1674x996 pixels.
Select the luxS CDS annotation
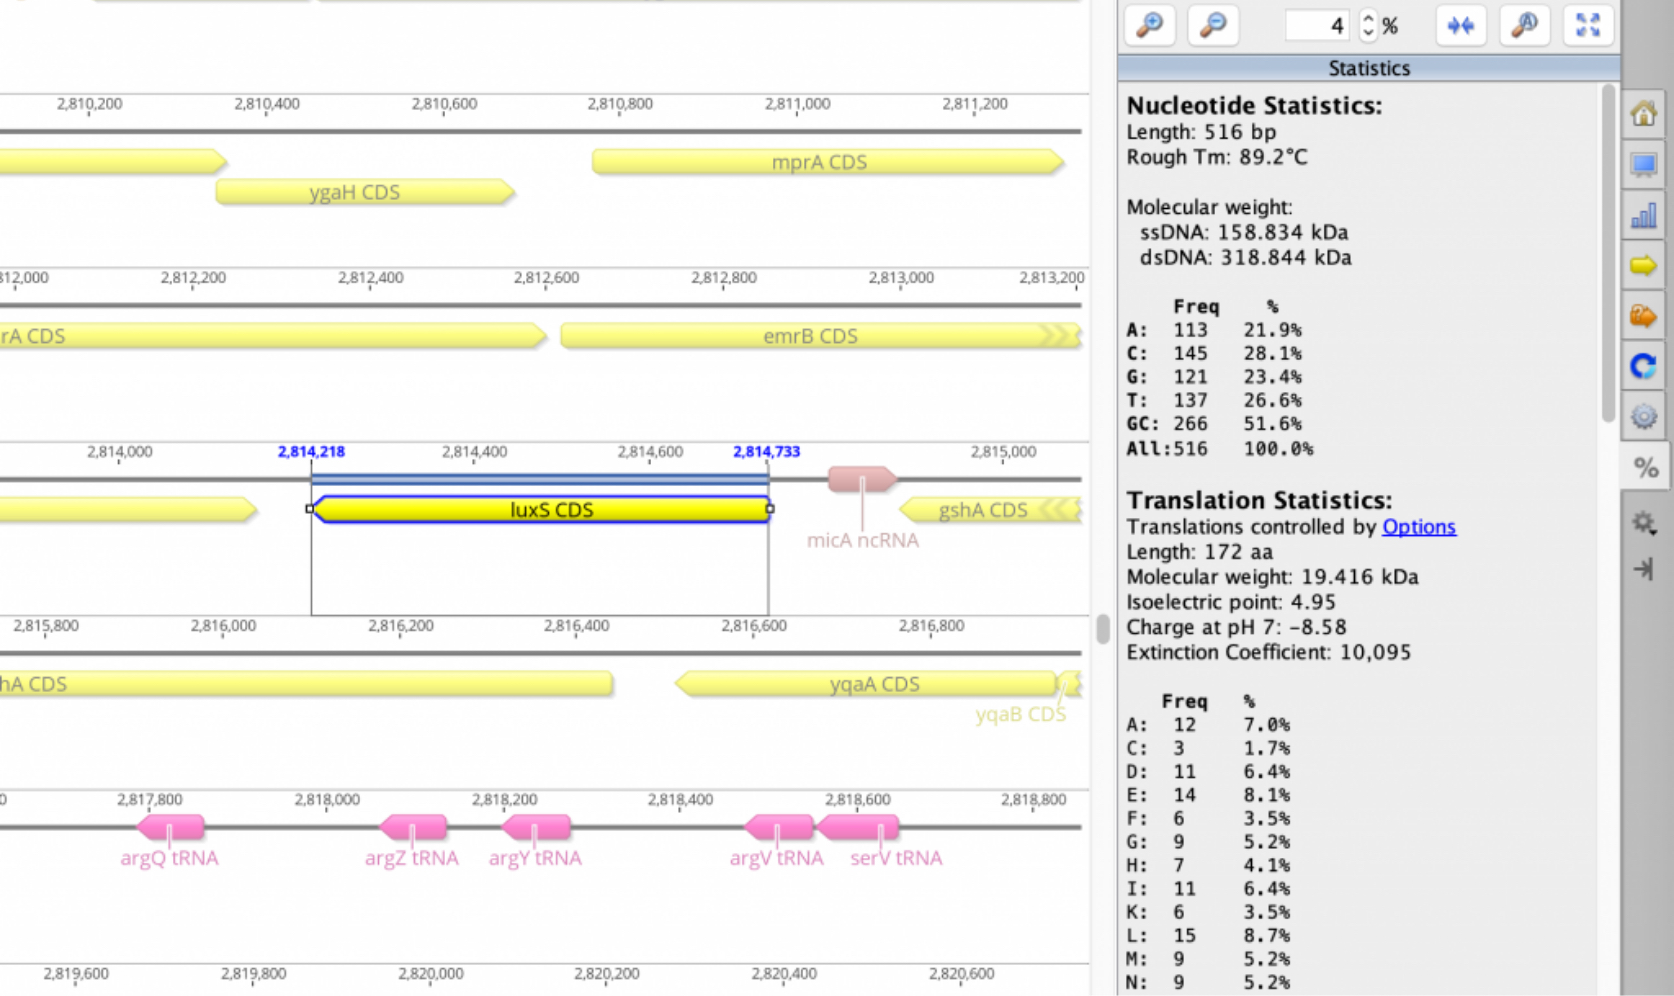point(541,510)
